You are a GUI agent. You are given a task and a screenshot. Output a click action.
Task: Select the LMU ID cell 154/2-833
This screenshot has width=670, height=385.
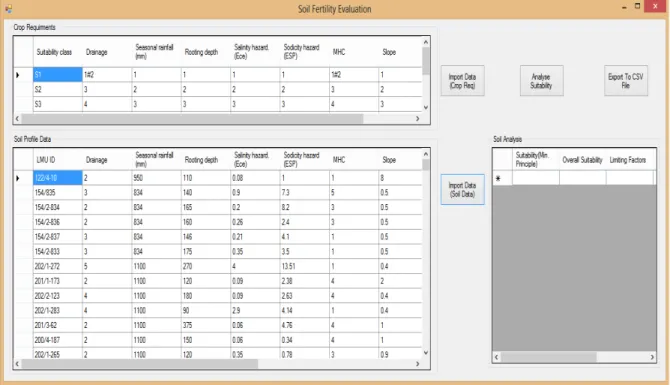tap(58, 252)
